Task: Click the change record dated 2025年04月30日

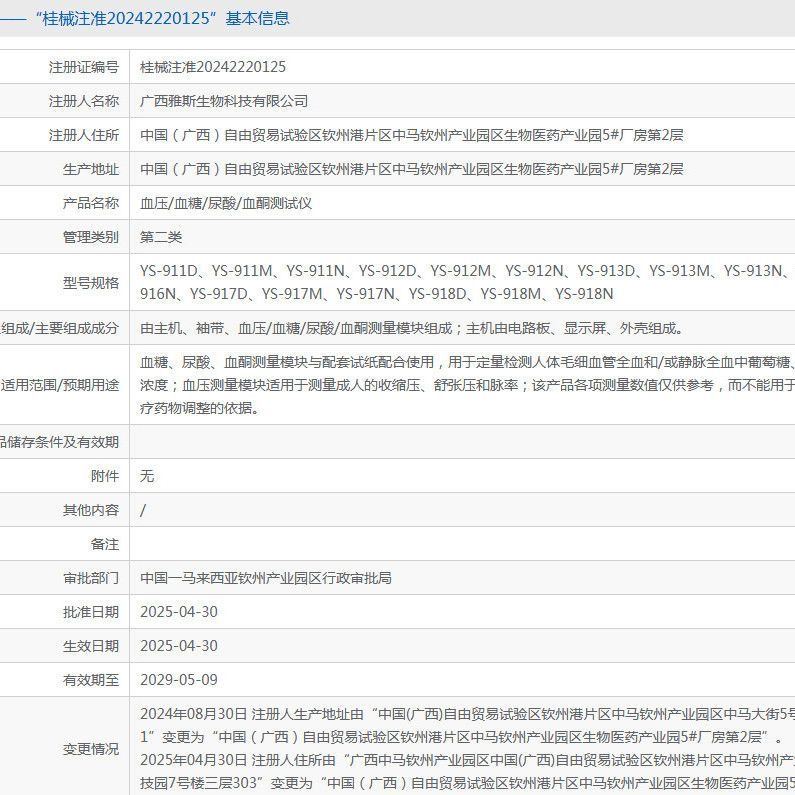Action: point(467,760)
